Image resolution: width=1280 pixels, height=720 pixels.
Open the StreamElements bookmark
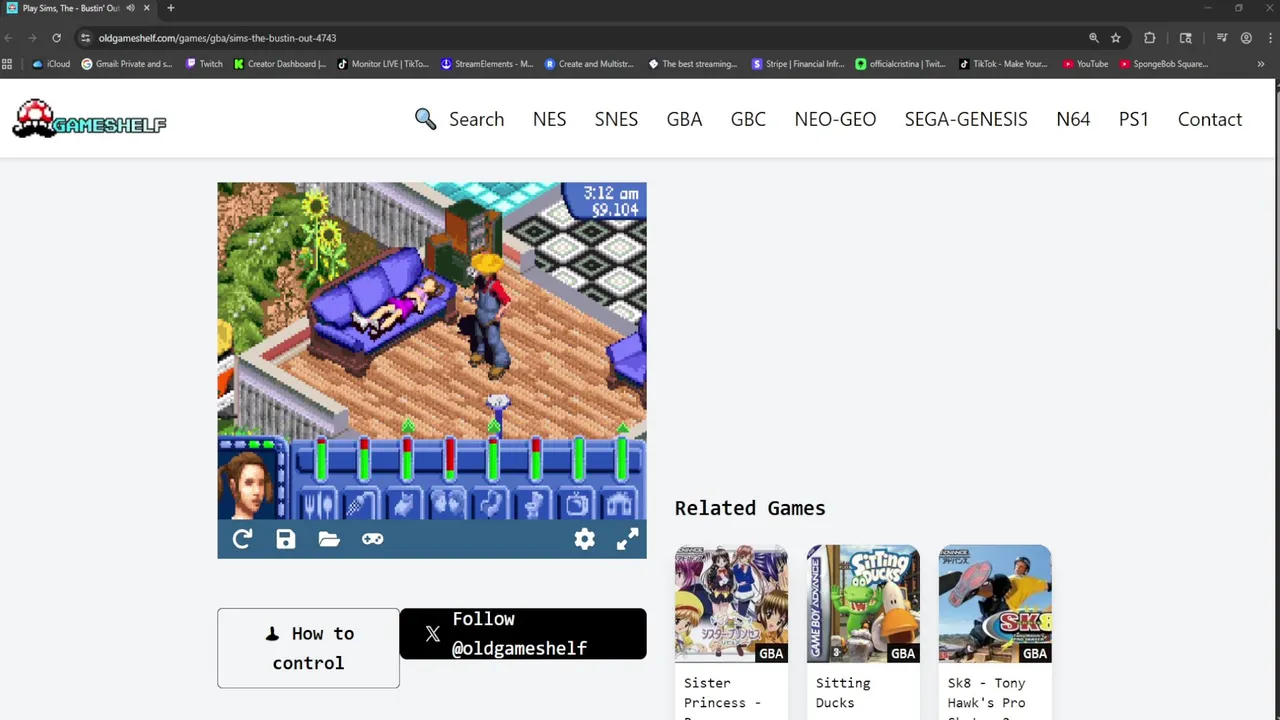pos(487,64)
